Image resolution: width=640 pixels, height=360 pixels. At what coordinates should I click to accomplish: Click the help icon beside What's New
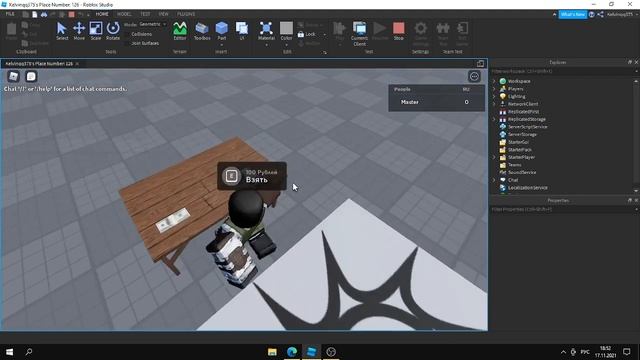(591, 14)
